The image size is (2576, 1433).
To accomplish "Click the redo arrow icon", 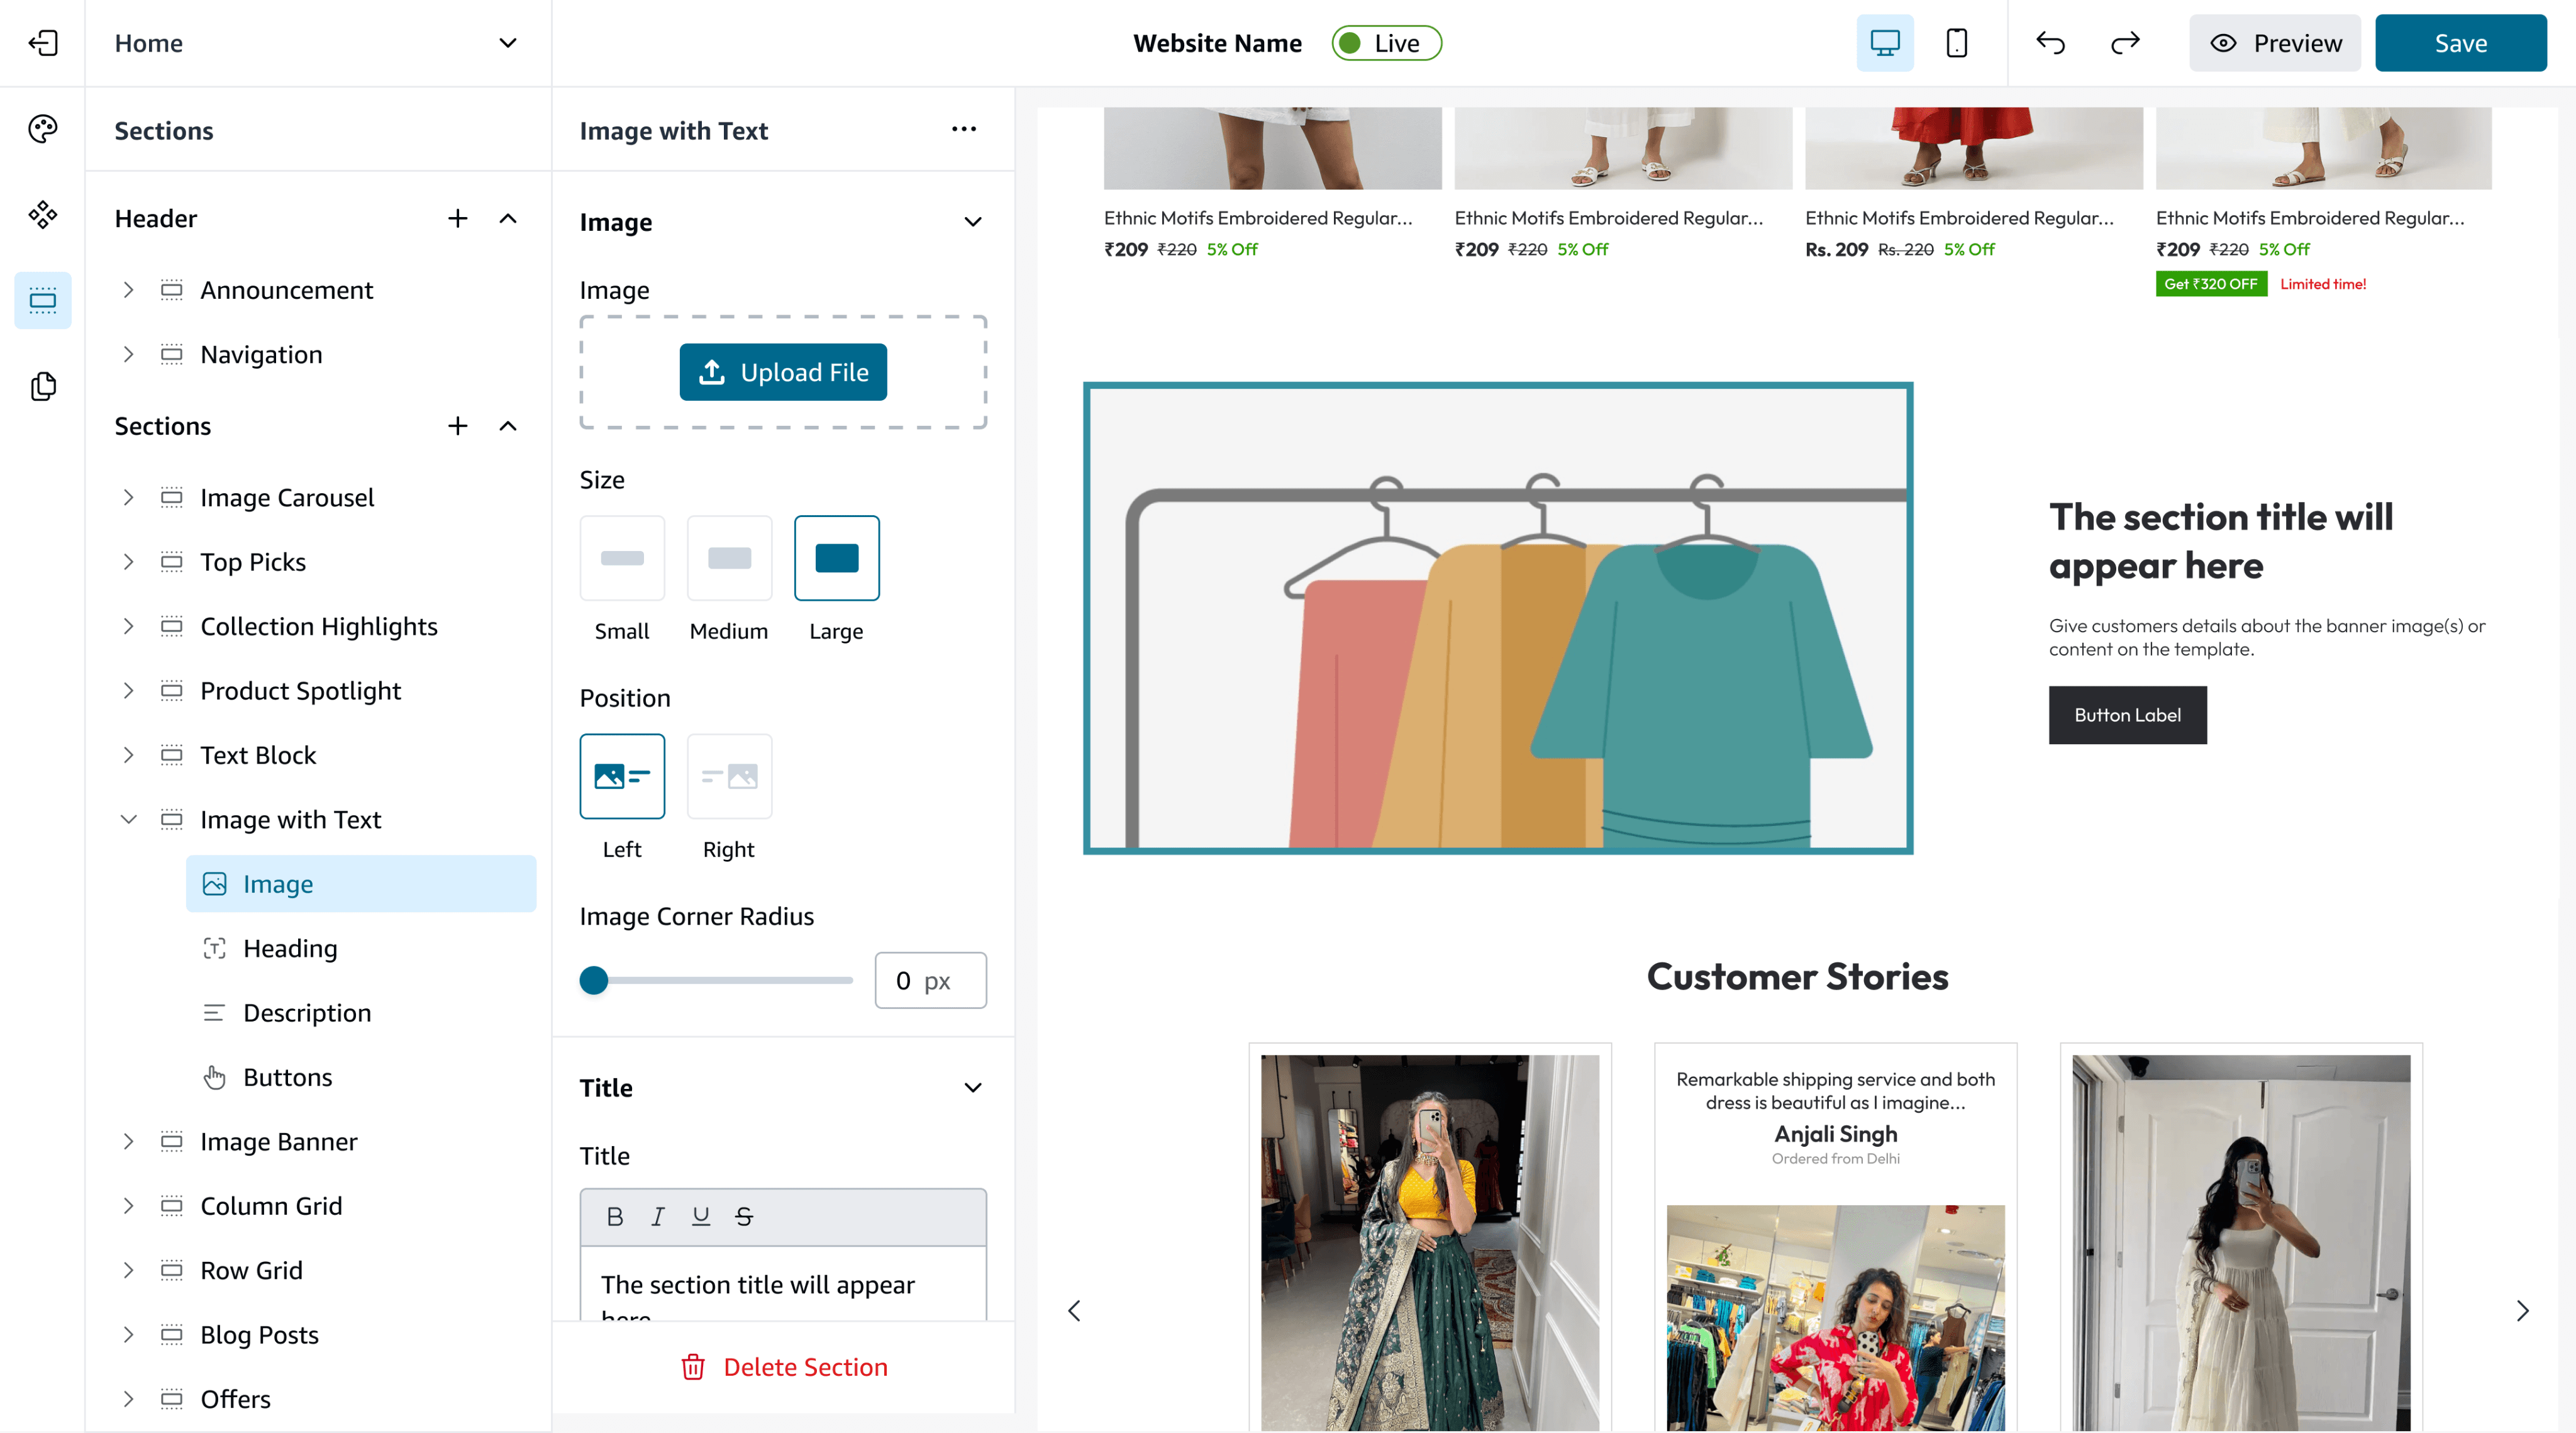I will [2125, 43].
